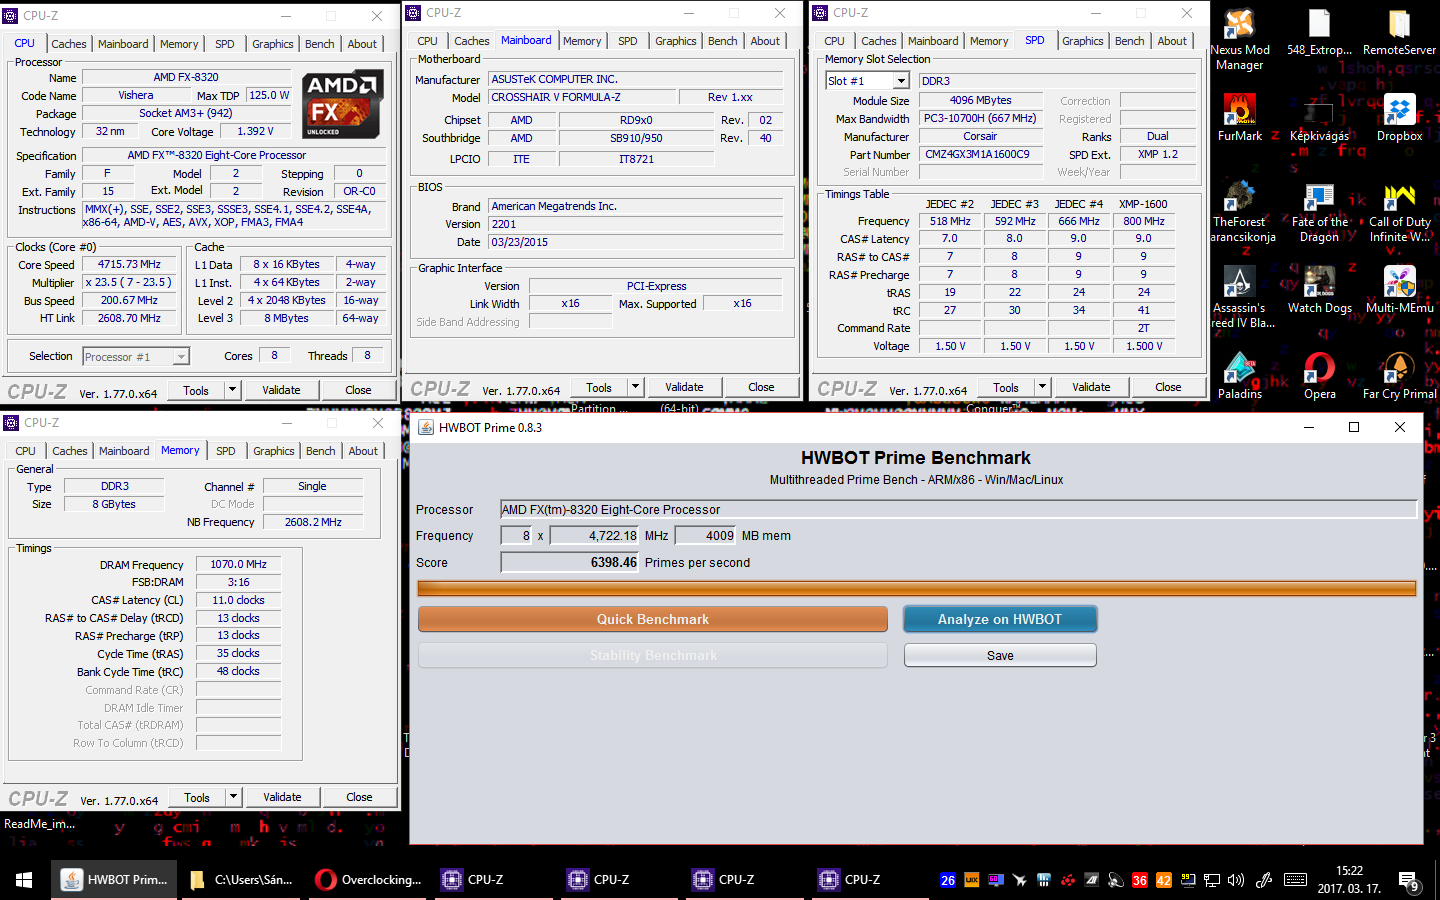
Task: Click the HWBOT frequency MHz field
Action: [x=594, y=536]
